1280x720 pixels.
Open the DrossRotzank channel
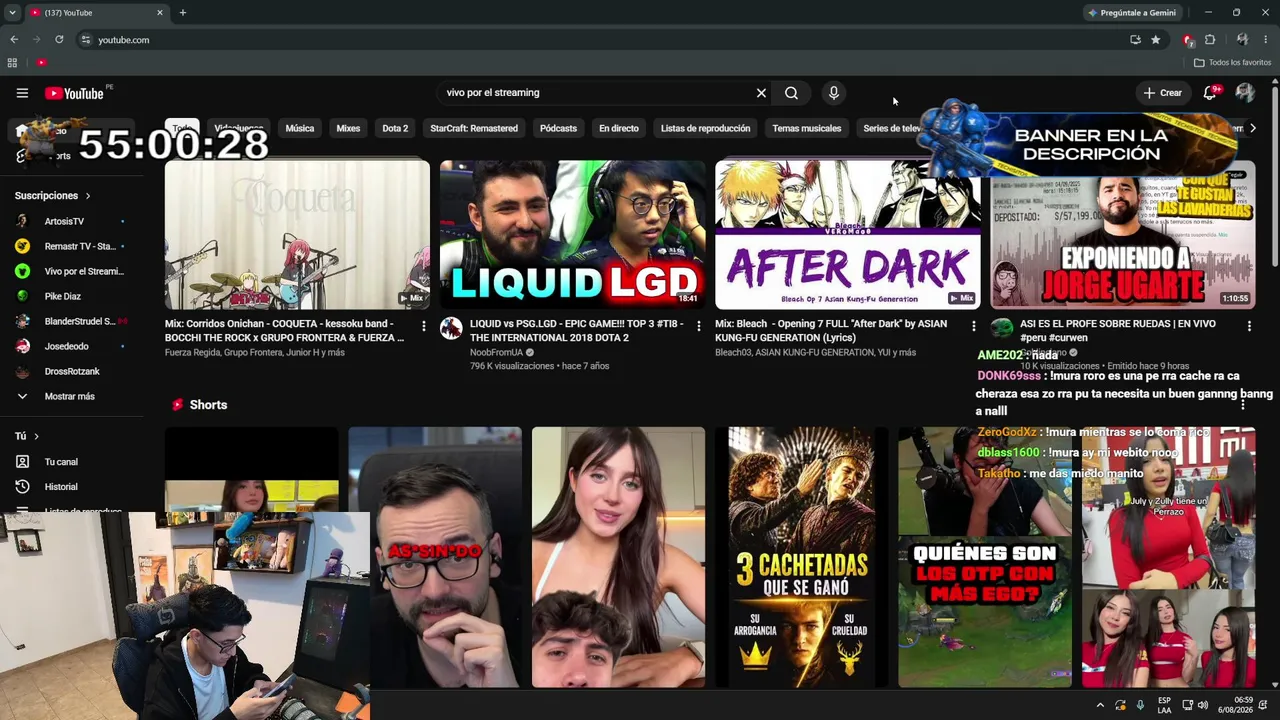coord(70,371)
